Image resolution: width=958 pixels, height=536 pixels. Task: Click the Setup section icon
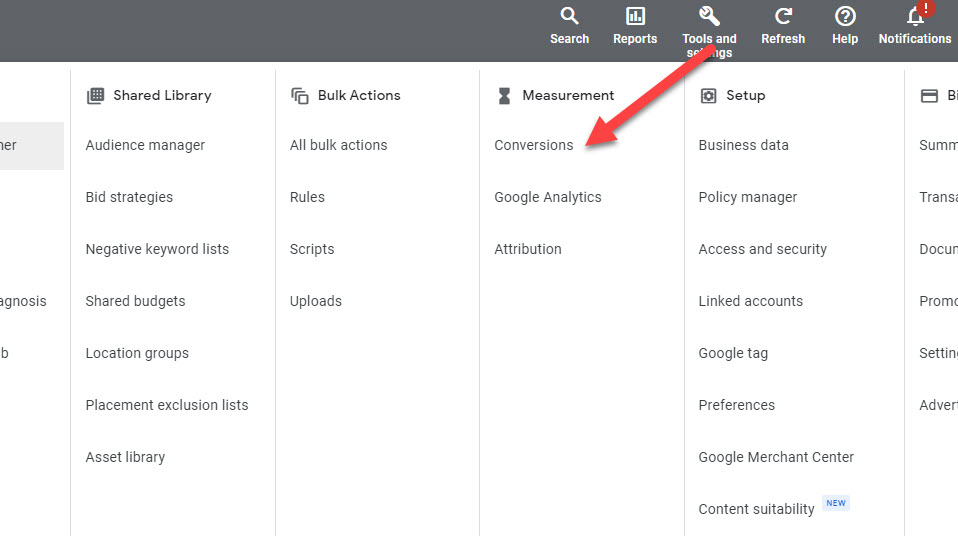point(708,96)
